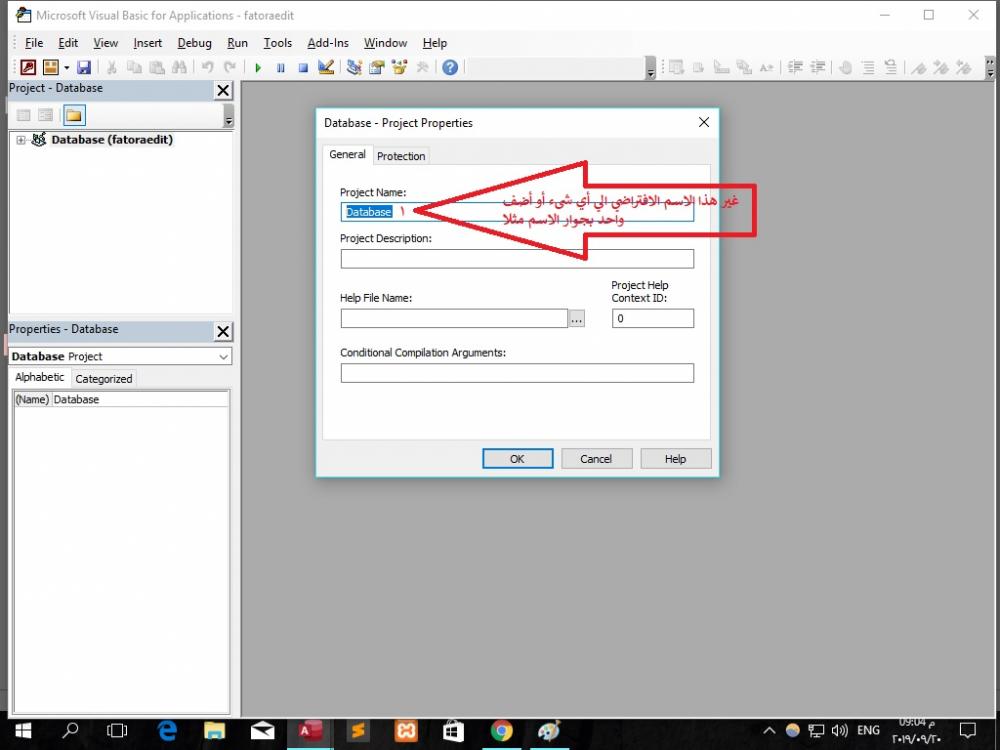This screenshot has width=1000, height=750.
Task: Expand the Database (fatoraedit) tree node
Action: click(21, 140)
